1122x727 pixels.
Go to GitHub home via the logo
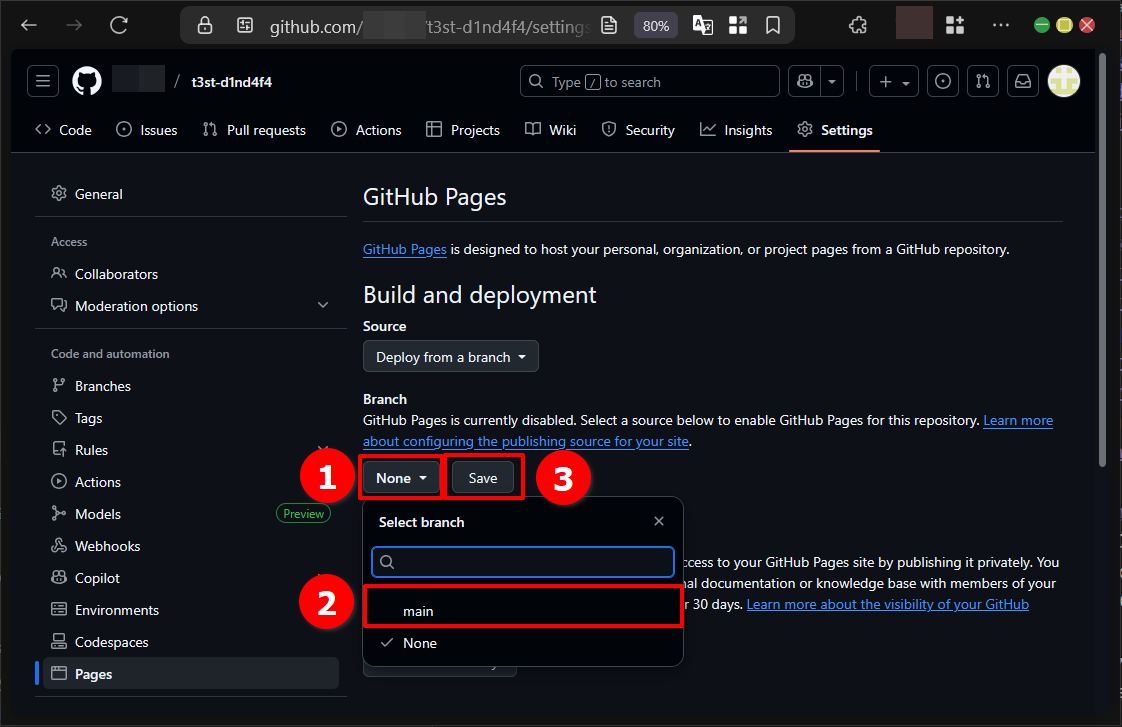tap(86, 81)
